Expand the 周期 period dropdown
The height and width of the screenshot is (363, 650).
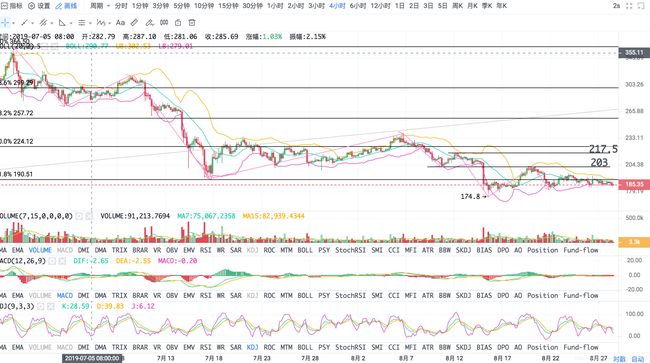pyautogui.click(x=100, y=6)
